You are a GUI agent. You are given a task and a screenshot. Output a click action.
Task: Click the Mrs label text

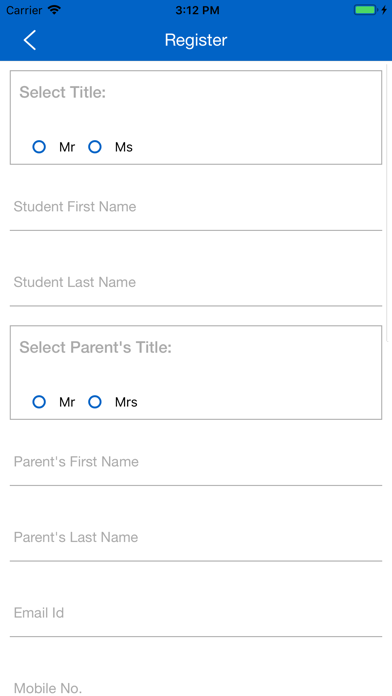point(126,402)
